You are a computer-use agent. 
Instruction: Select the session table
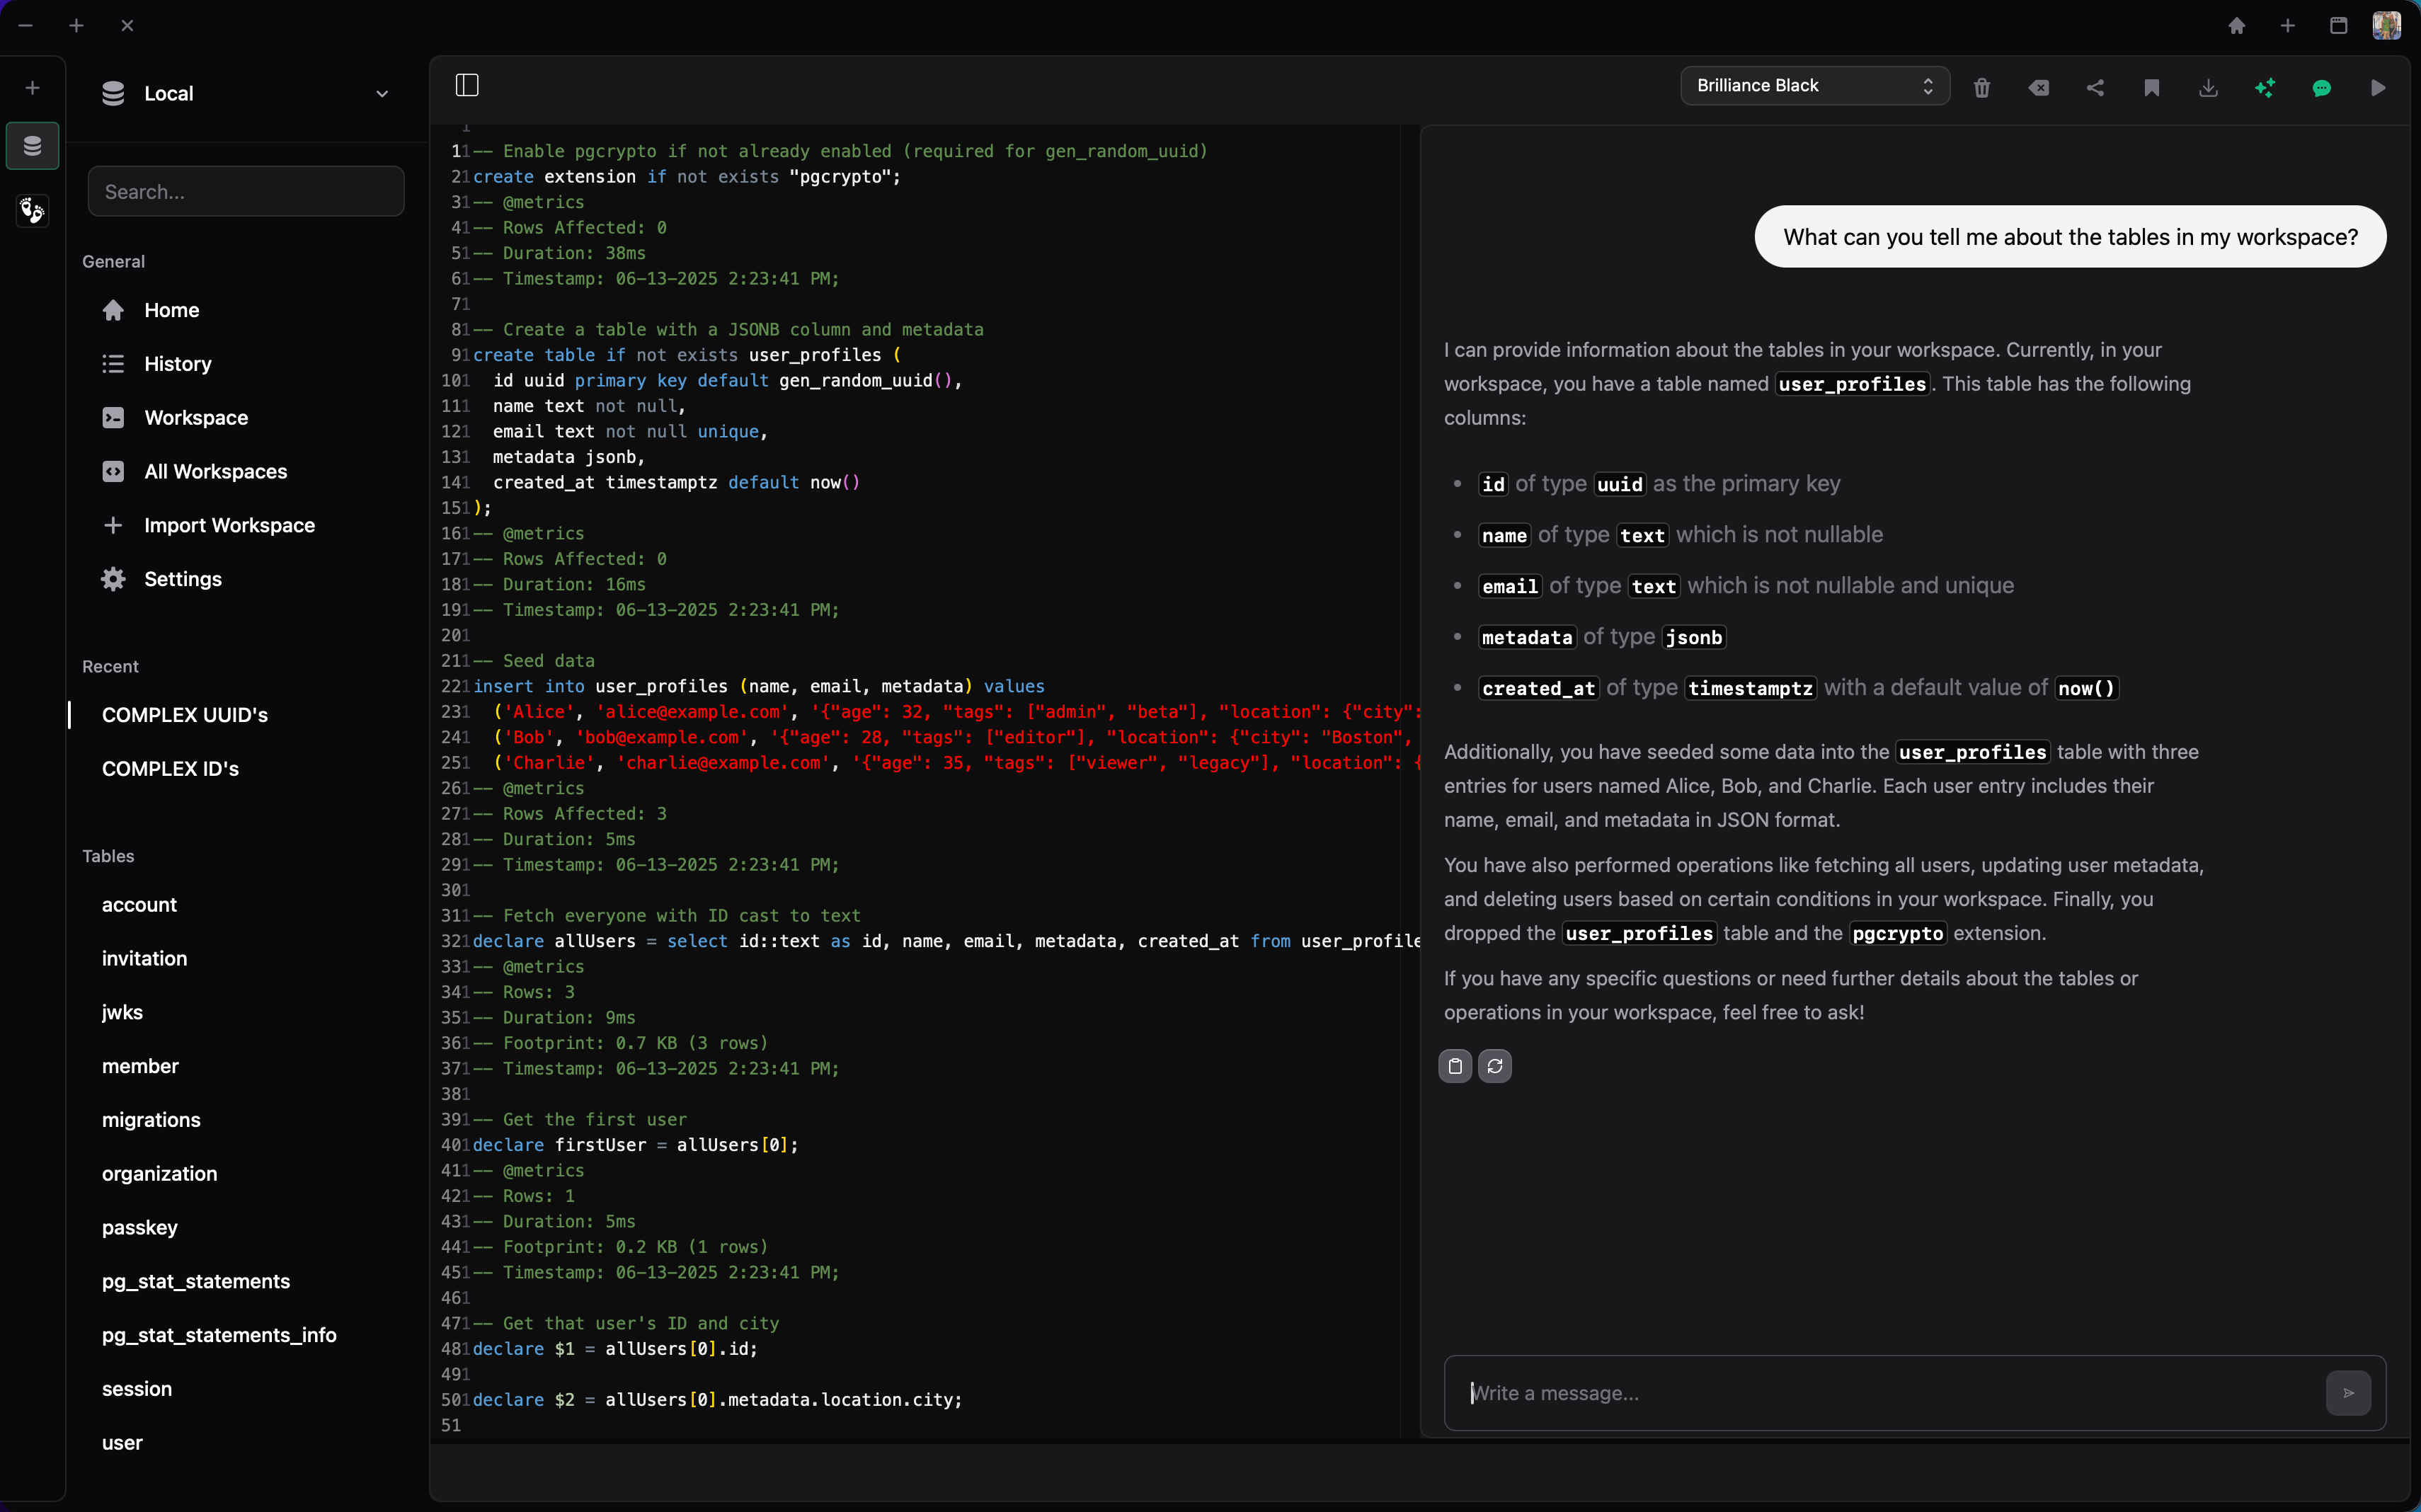[137, 1390]
